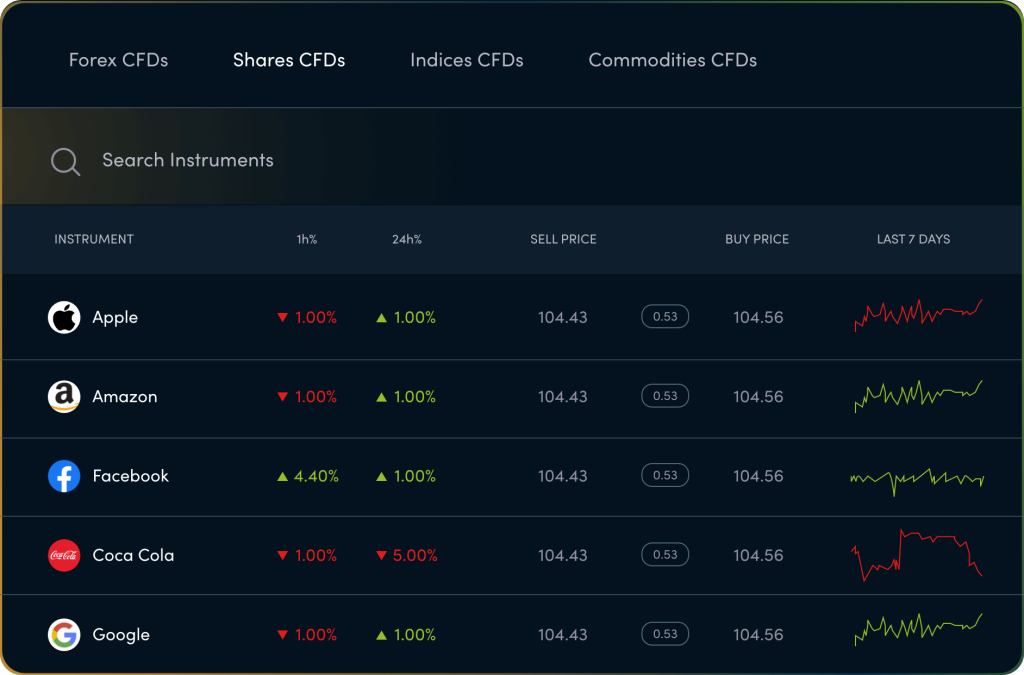The width and height of the screenshot is (1024, 675).
Task: Click Coca Cola's 5.00% daily change
Action: (415, 556)
